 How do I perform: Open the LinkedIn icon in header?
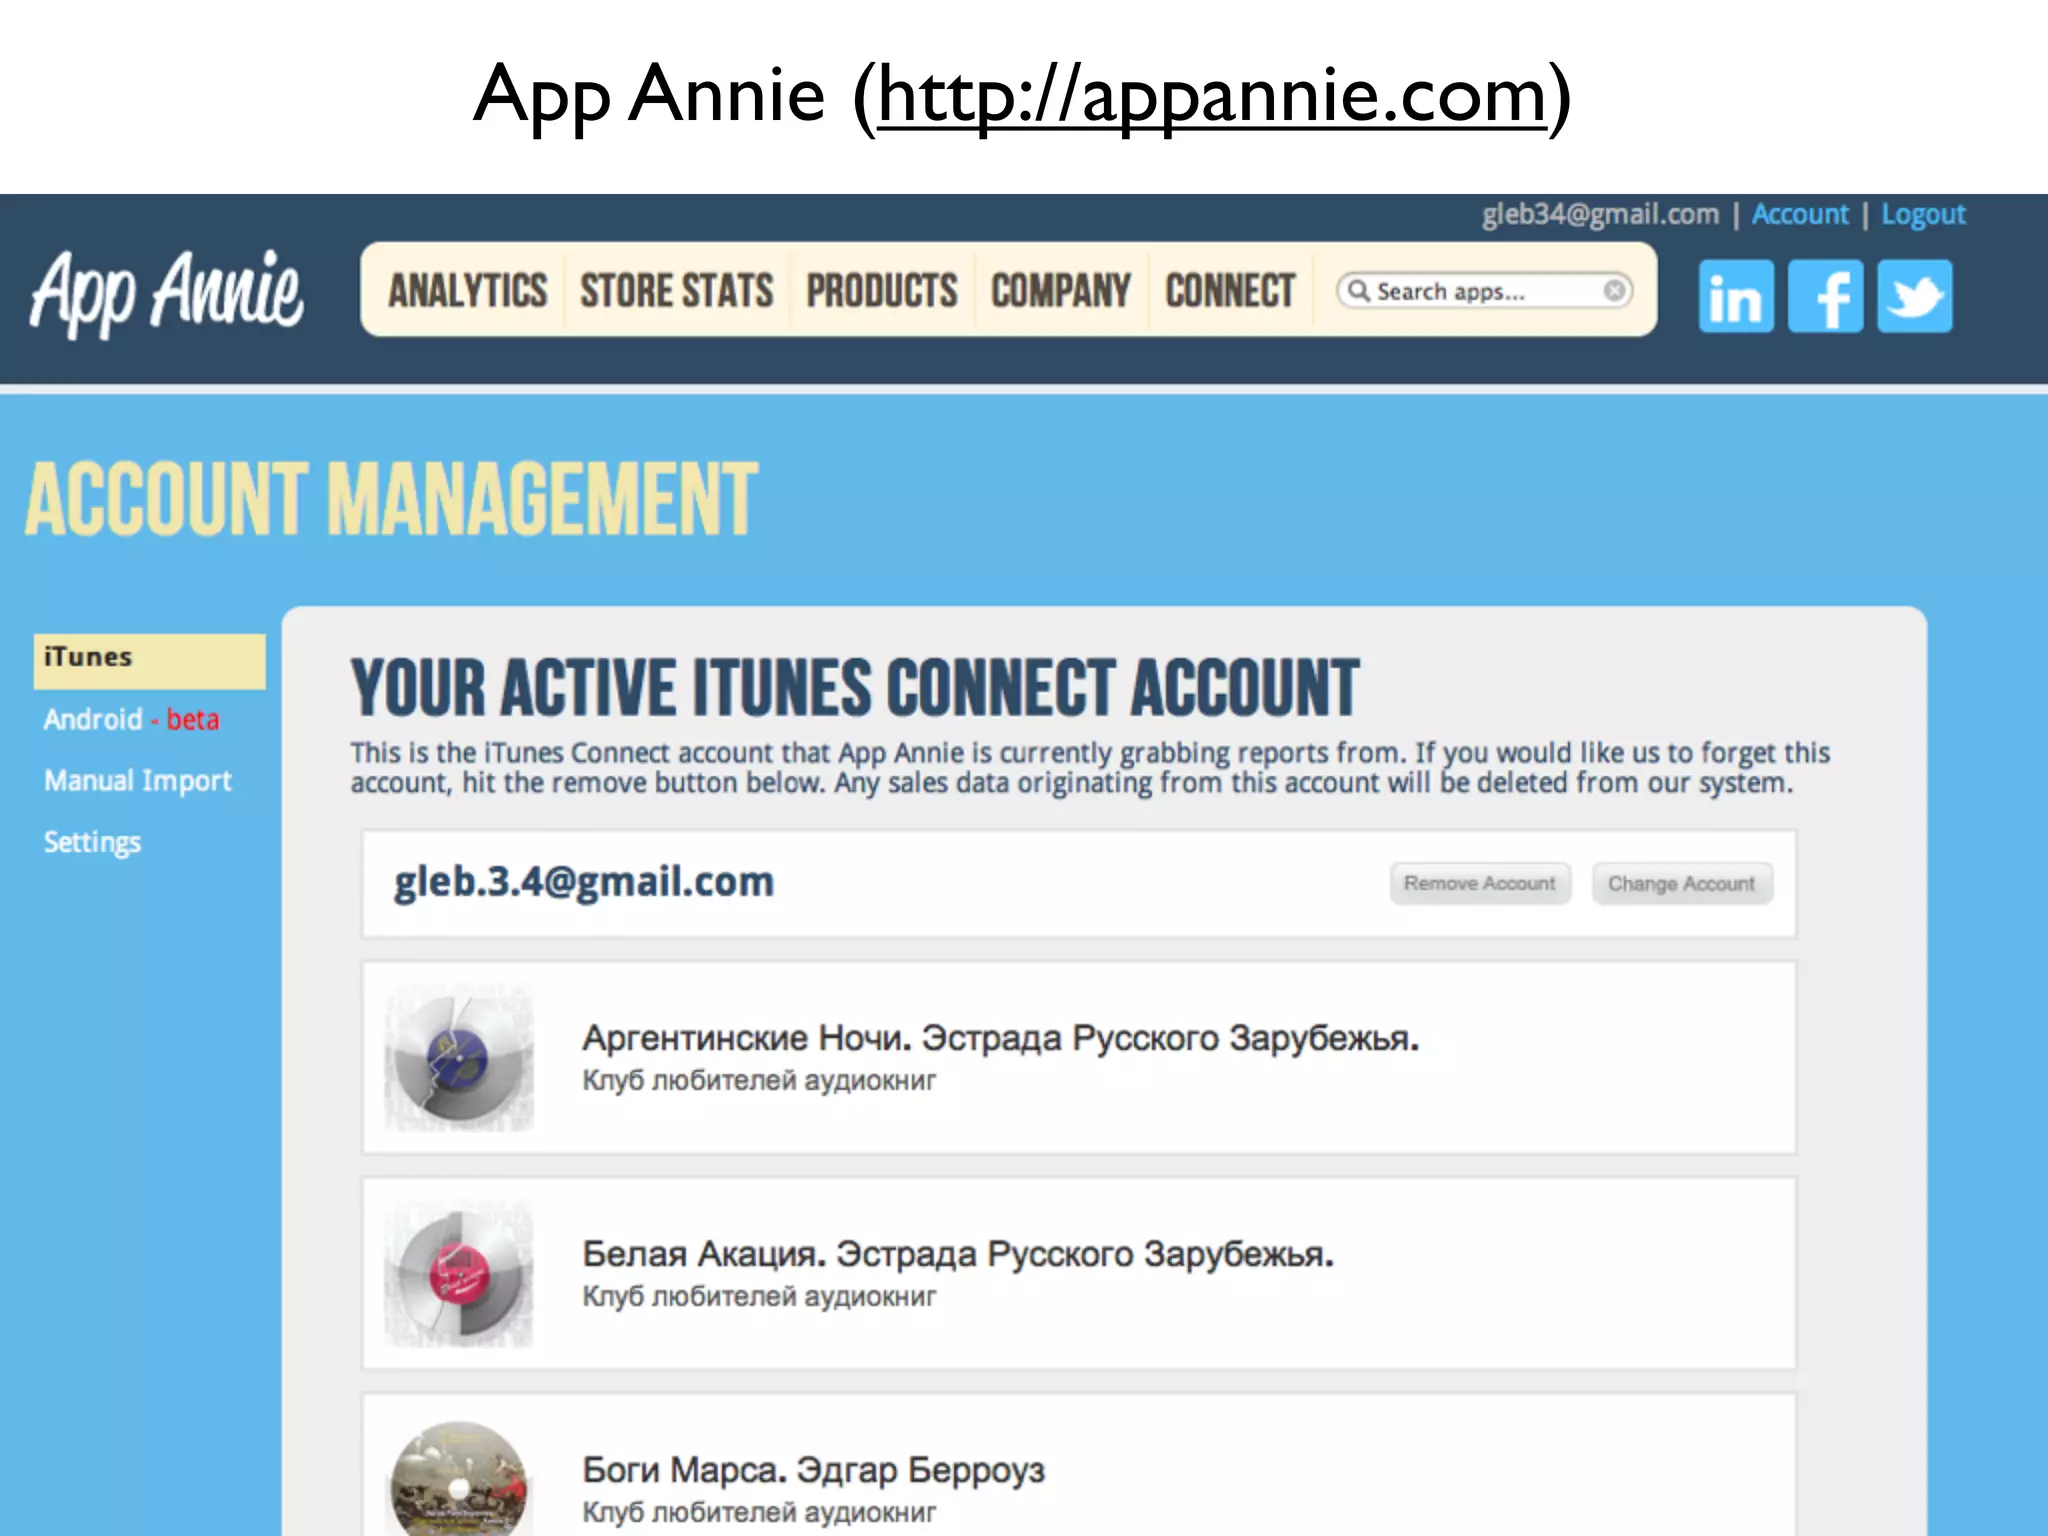click(1736, 296)
